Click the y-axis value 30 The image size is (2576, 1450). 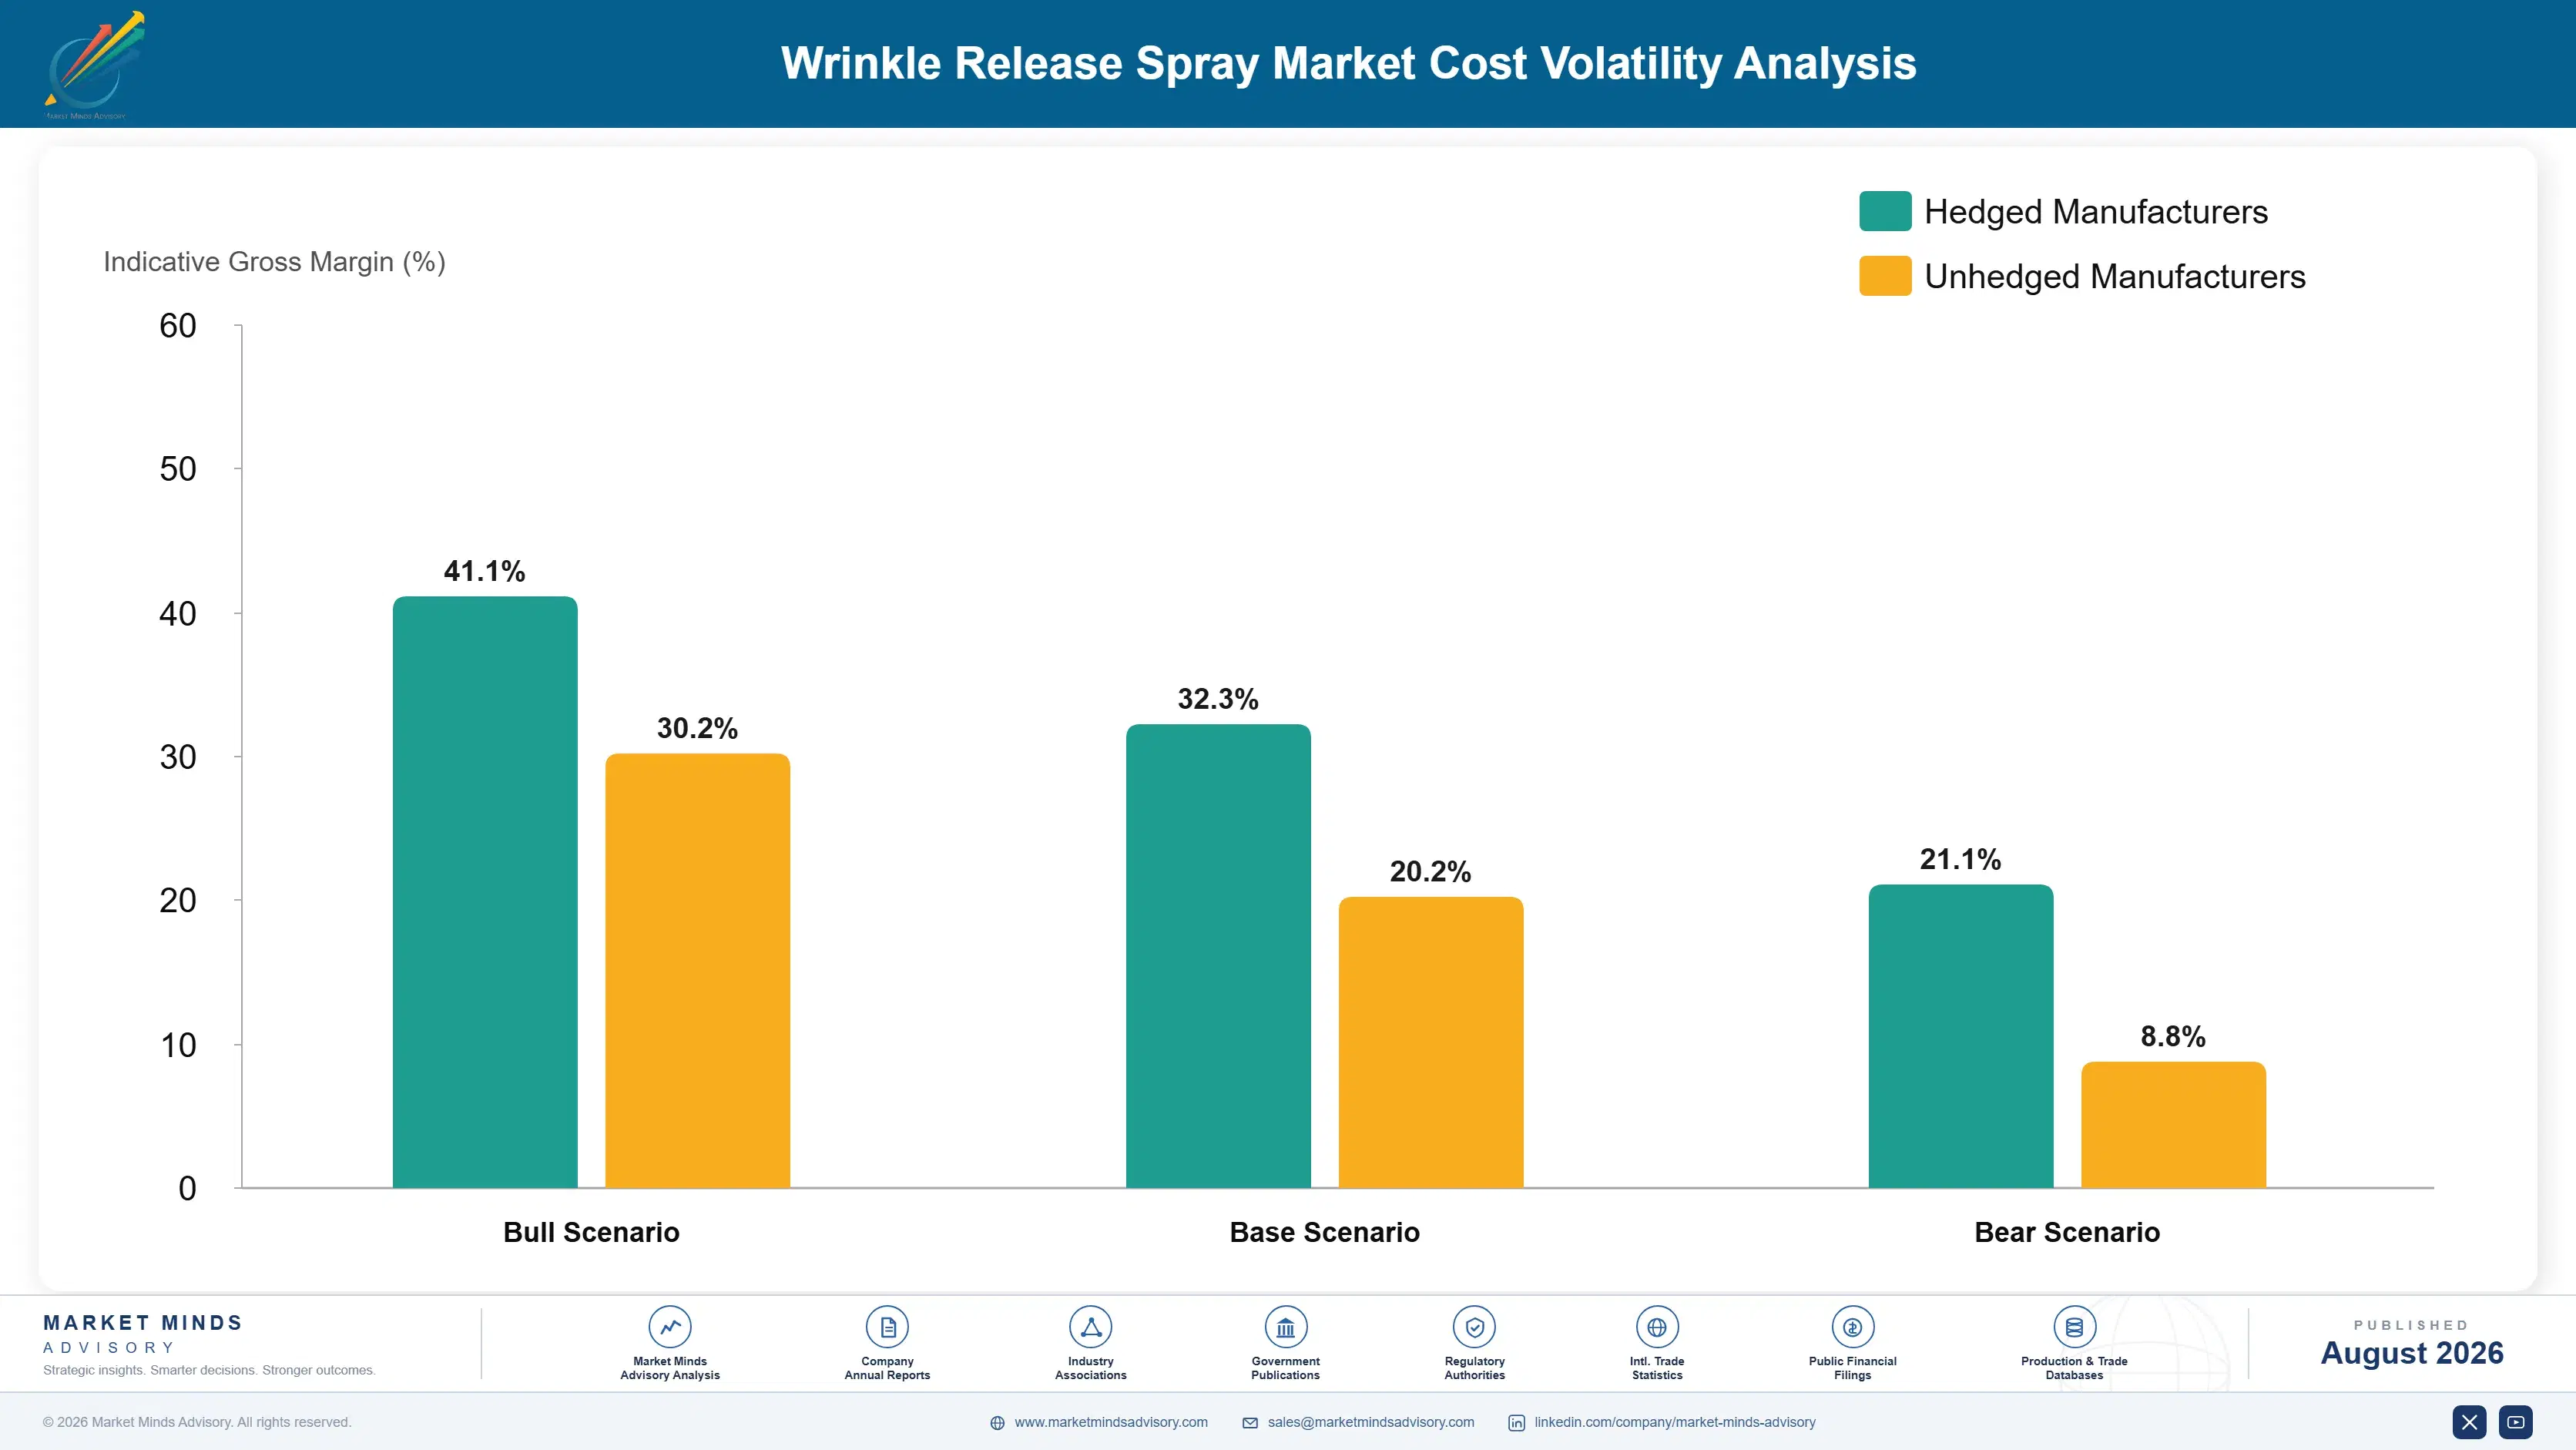point(178,757)
